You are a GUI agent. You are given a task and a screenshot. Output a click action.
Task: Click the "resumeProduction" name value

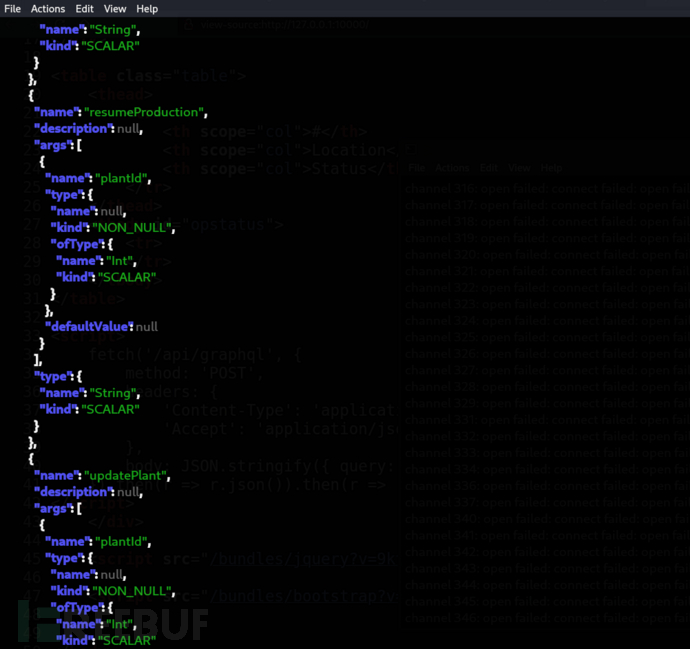point(145,112)
